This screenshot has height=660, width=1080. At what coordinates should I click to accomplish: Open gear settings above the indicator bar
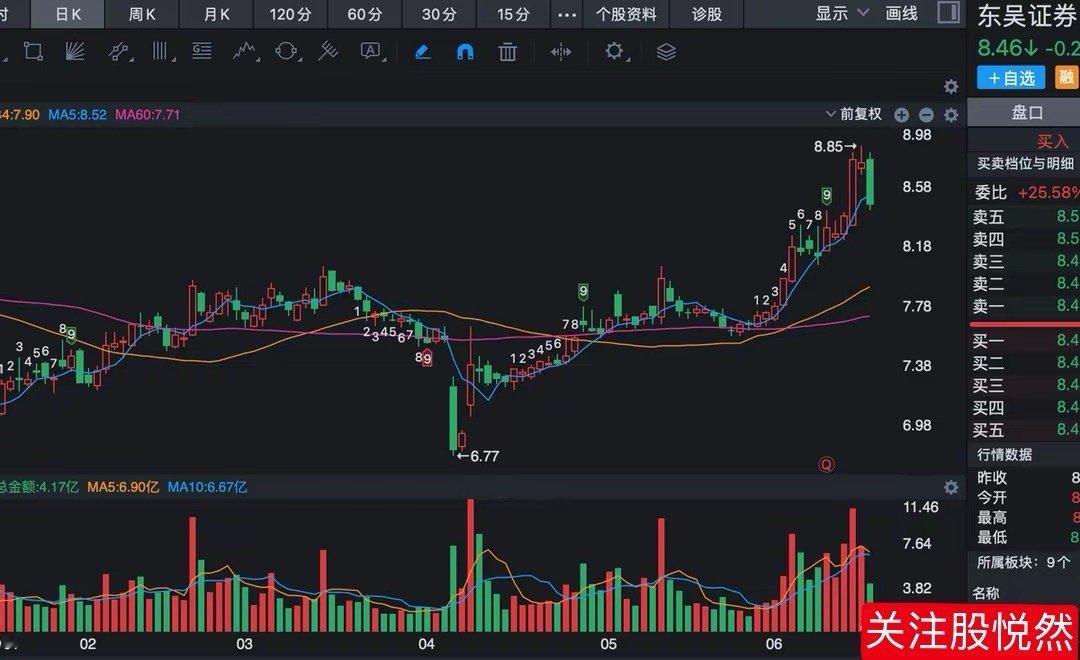(x=951, y=87)
